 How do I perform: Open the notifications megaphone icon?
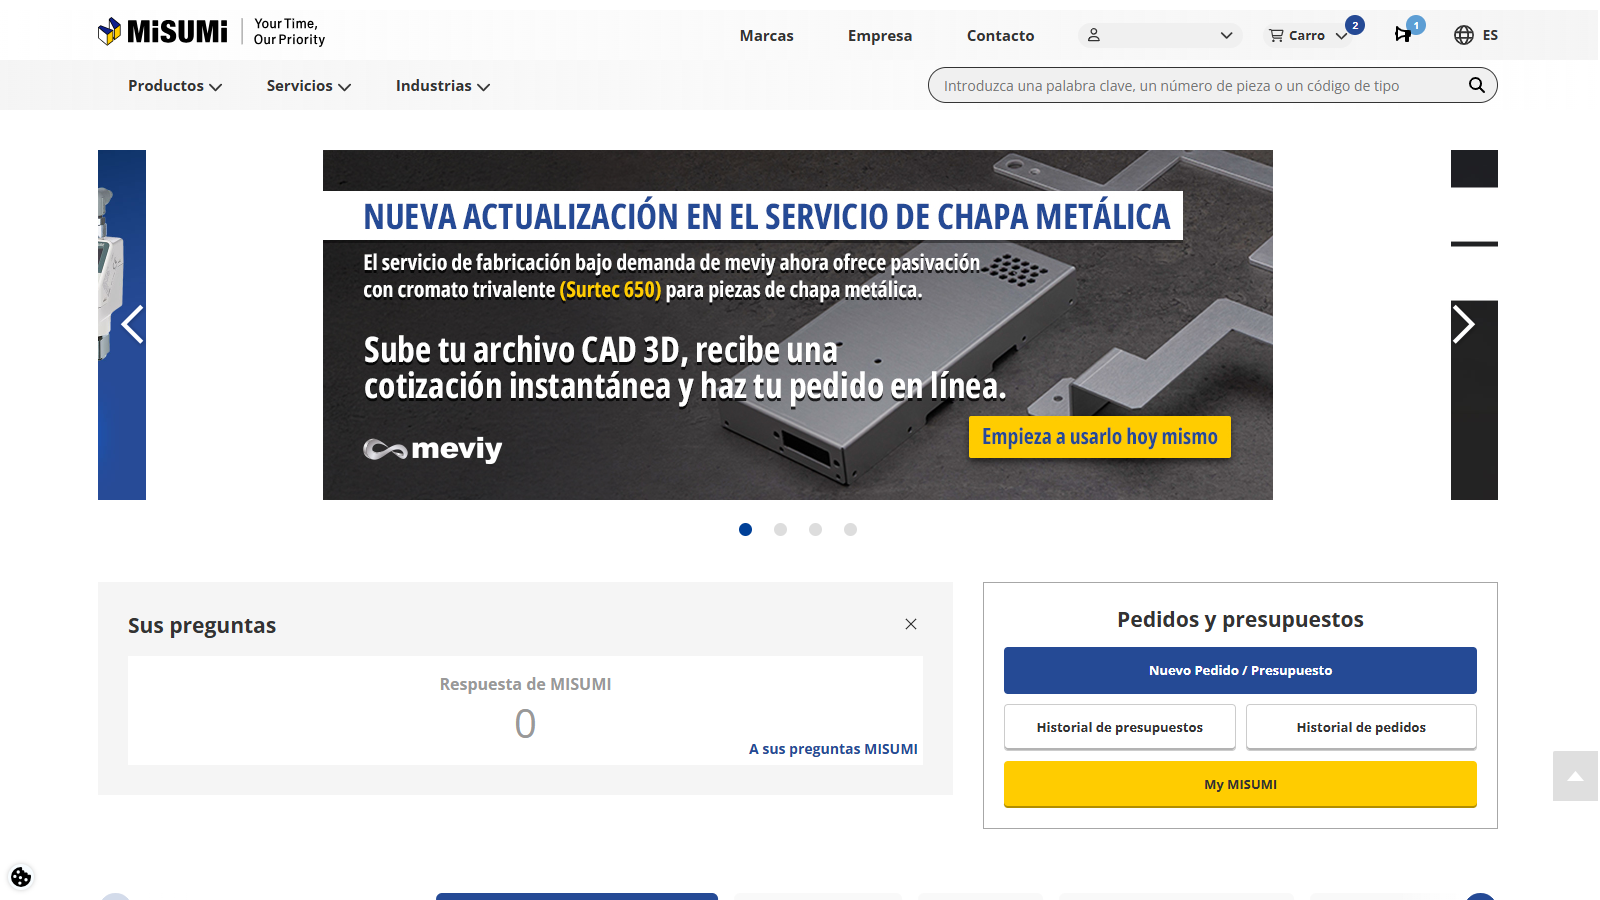point(1404,35)
